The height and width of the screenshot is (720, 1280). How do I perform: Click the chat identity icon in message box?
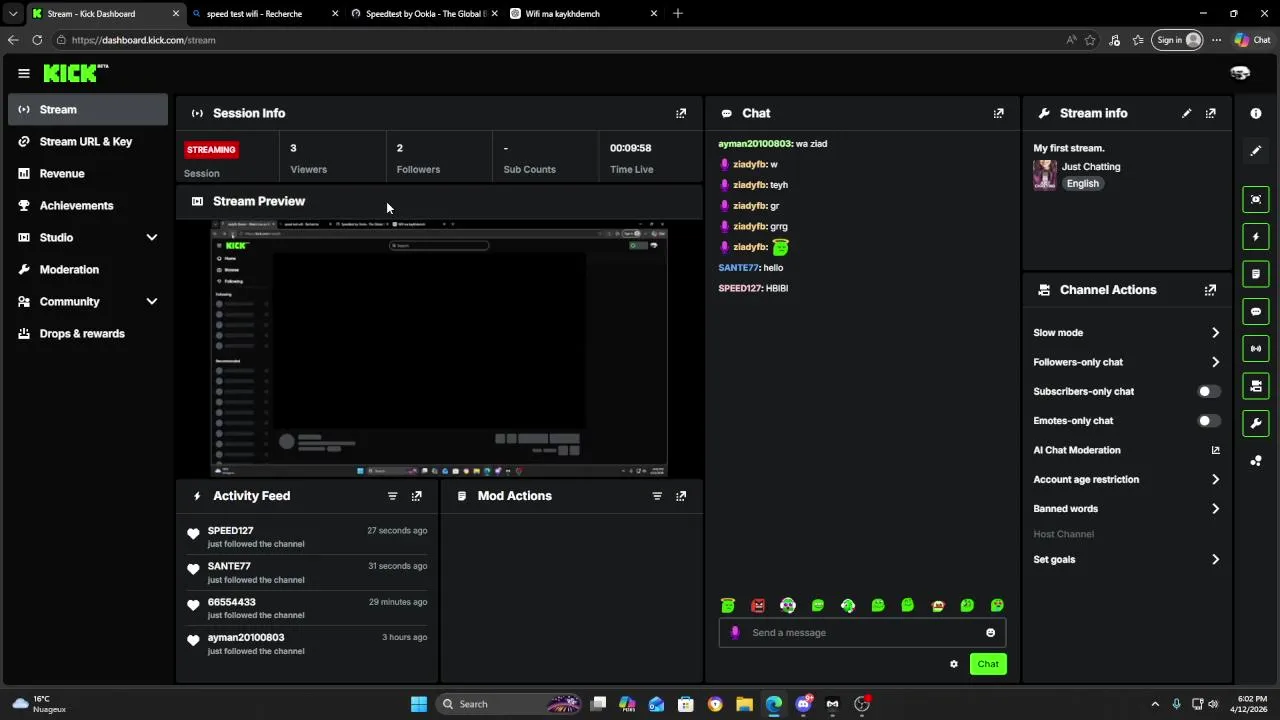(x=735, y=632)
